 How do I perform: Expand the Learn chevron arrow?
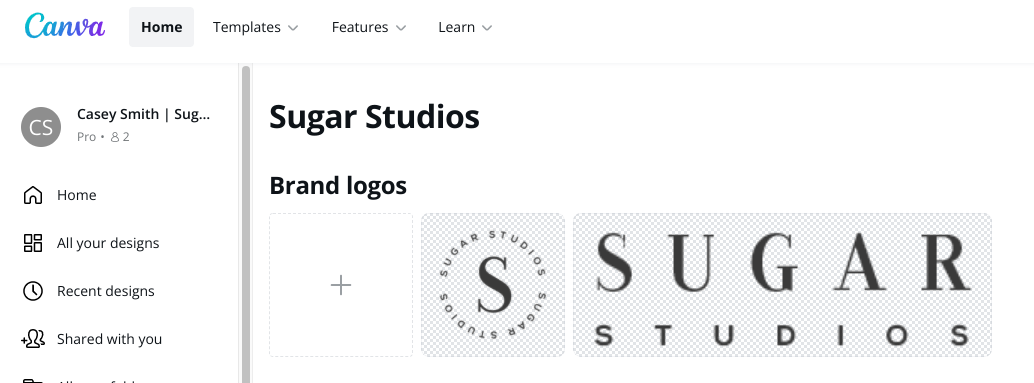coord(487,28)
